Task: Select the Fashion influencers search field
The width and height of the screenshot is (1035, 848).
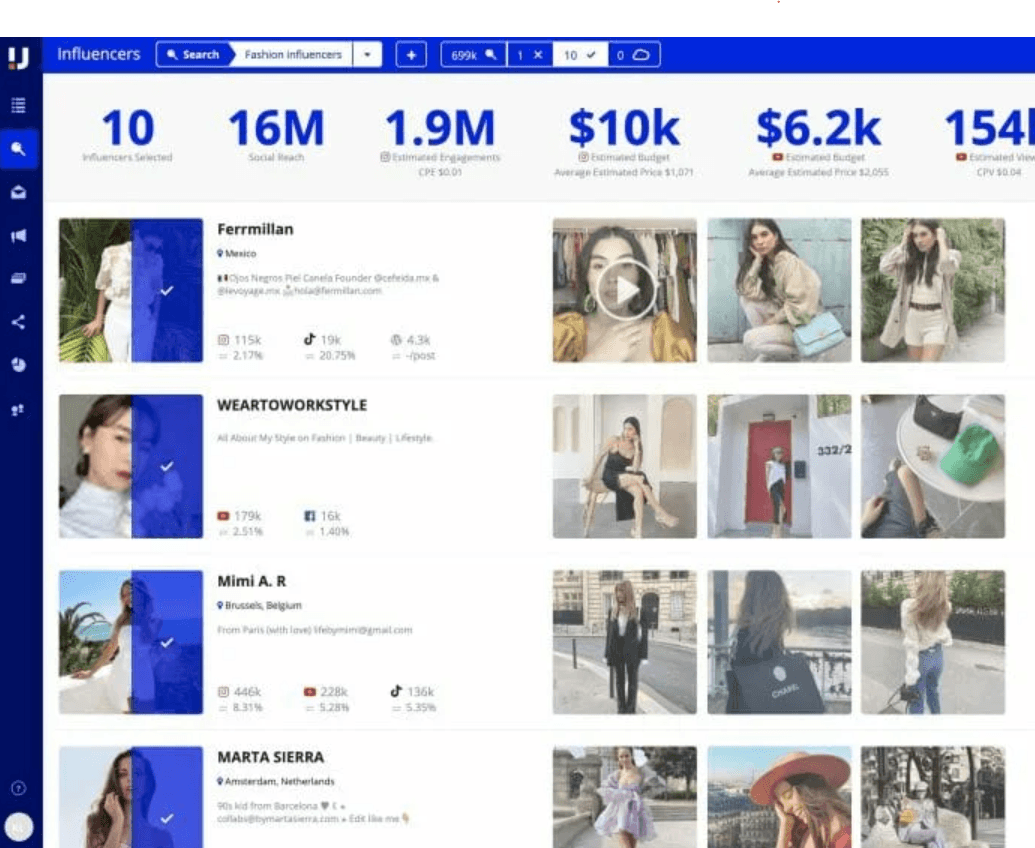Action: 293,55
